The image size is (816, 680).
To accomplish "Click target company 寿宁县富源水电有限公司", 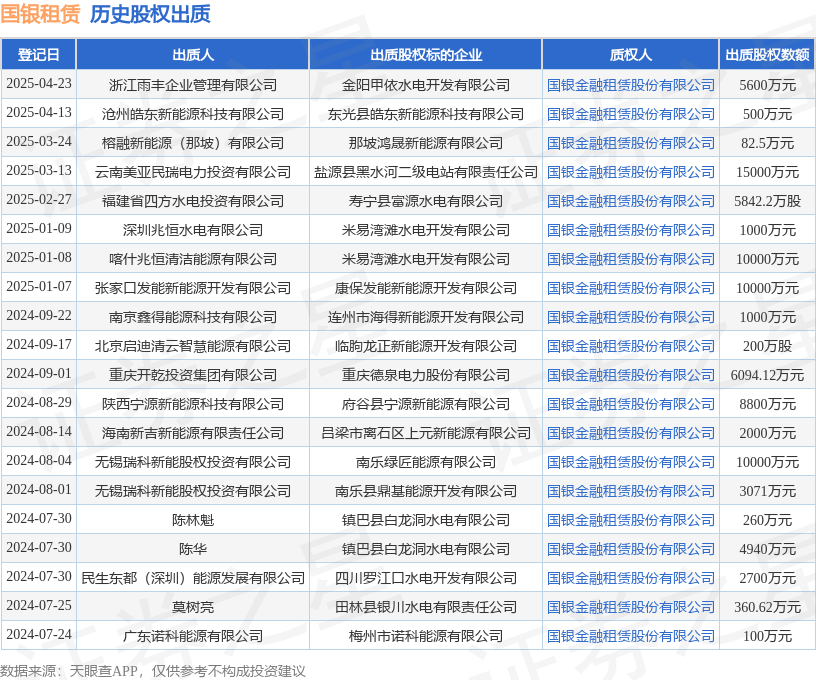I will point(426,201).
